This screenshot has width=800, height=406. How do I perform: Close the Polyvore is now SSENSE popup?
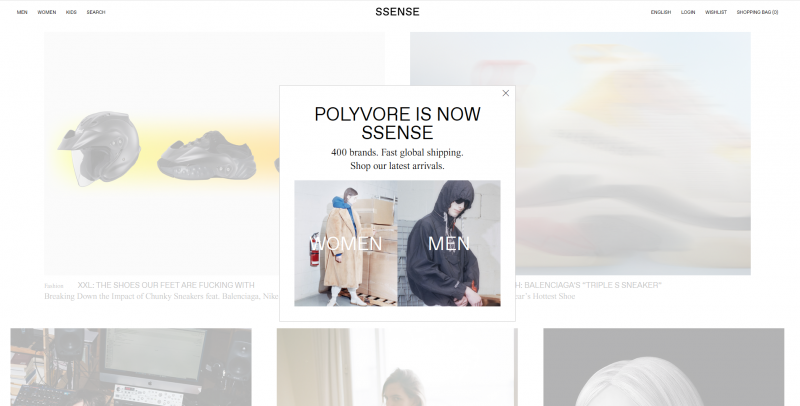pyautogui.click(x=506, y=93)
